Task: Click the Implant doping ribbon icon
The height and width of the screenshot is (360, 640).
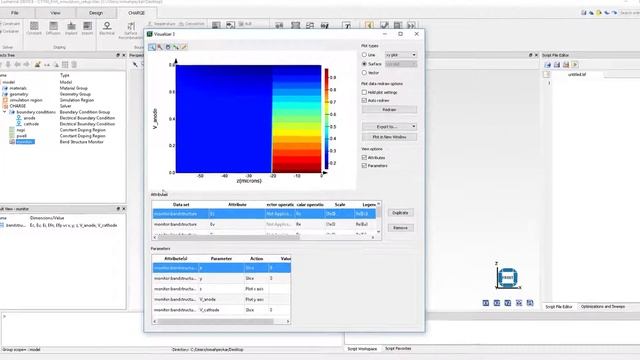Action: 71,28
